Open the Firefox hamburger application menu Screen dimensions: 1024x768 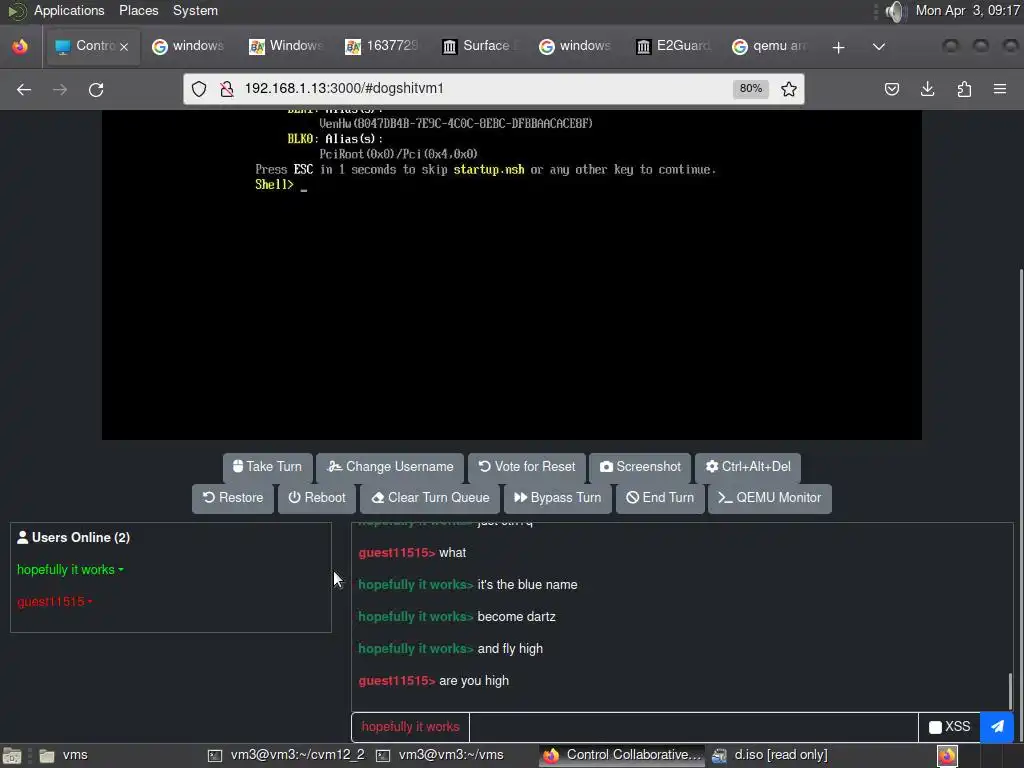coord(1000,89)
